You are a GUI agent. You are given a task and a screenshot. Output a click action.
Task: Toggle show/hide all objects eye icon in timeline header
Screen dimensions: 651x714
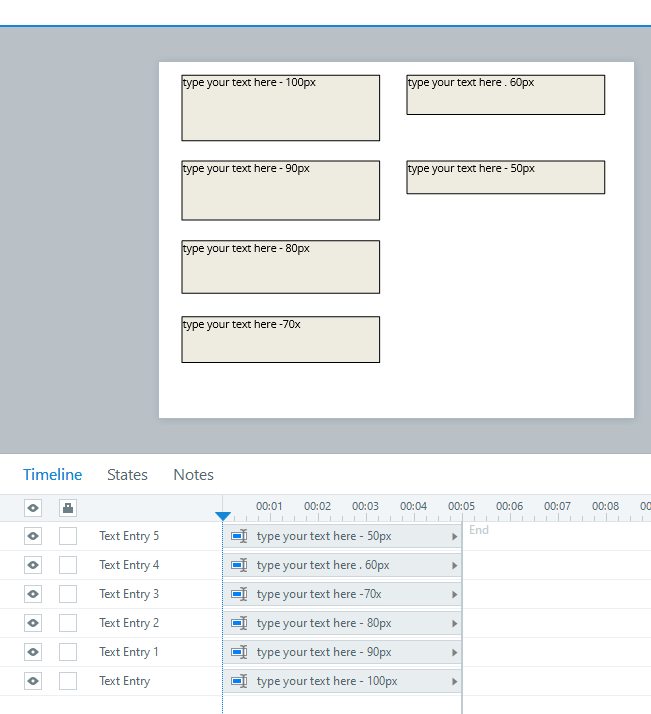(33, 508)
